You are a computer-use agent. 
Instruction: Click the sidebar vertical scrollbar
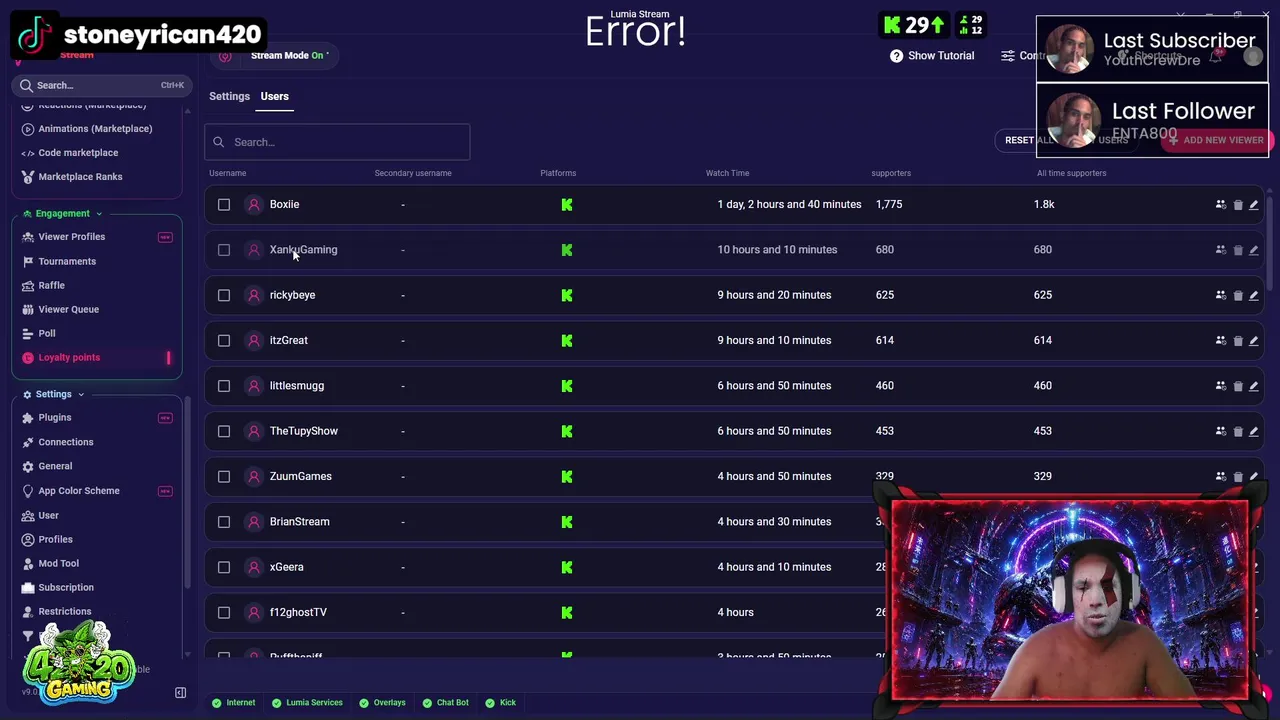(x=187, y=490)
